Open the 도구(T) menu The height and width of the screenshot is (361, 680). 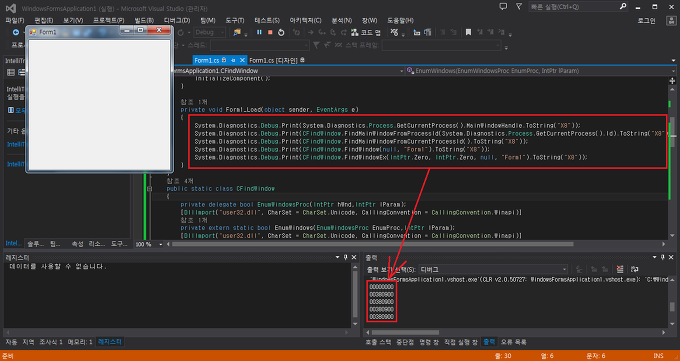[235, 20]
